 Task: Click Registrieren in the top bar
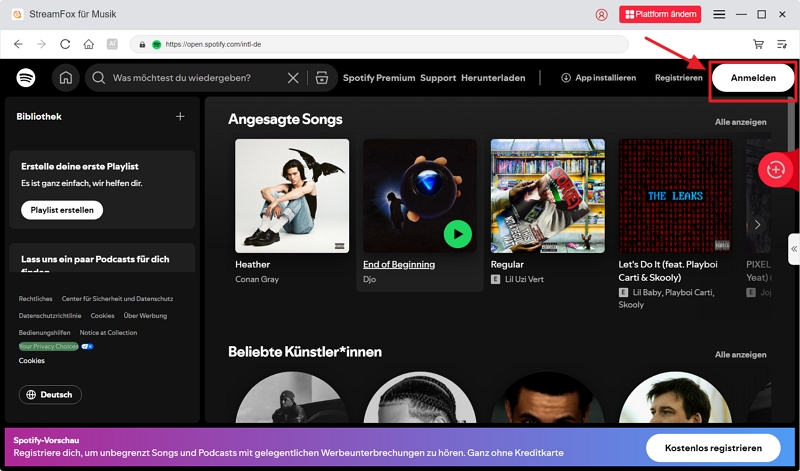[x=679, y=78]
